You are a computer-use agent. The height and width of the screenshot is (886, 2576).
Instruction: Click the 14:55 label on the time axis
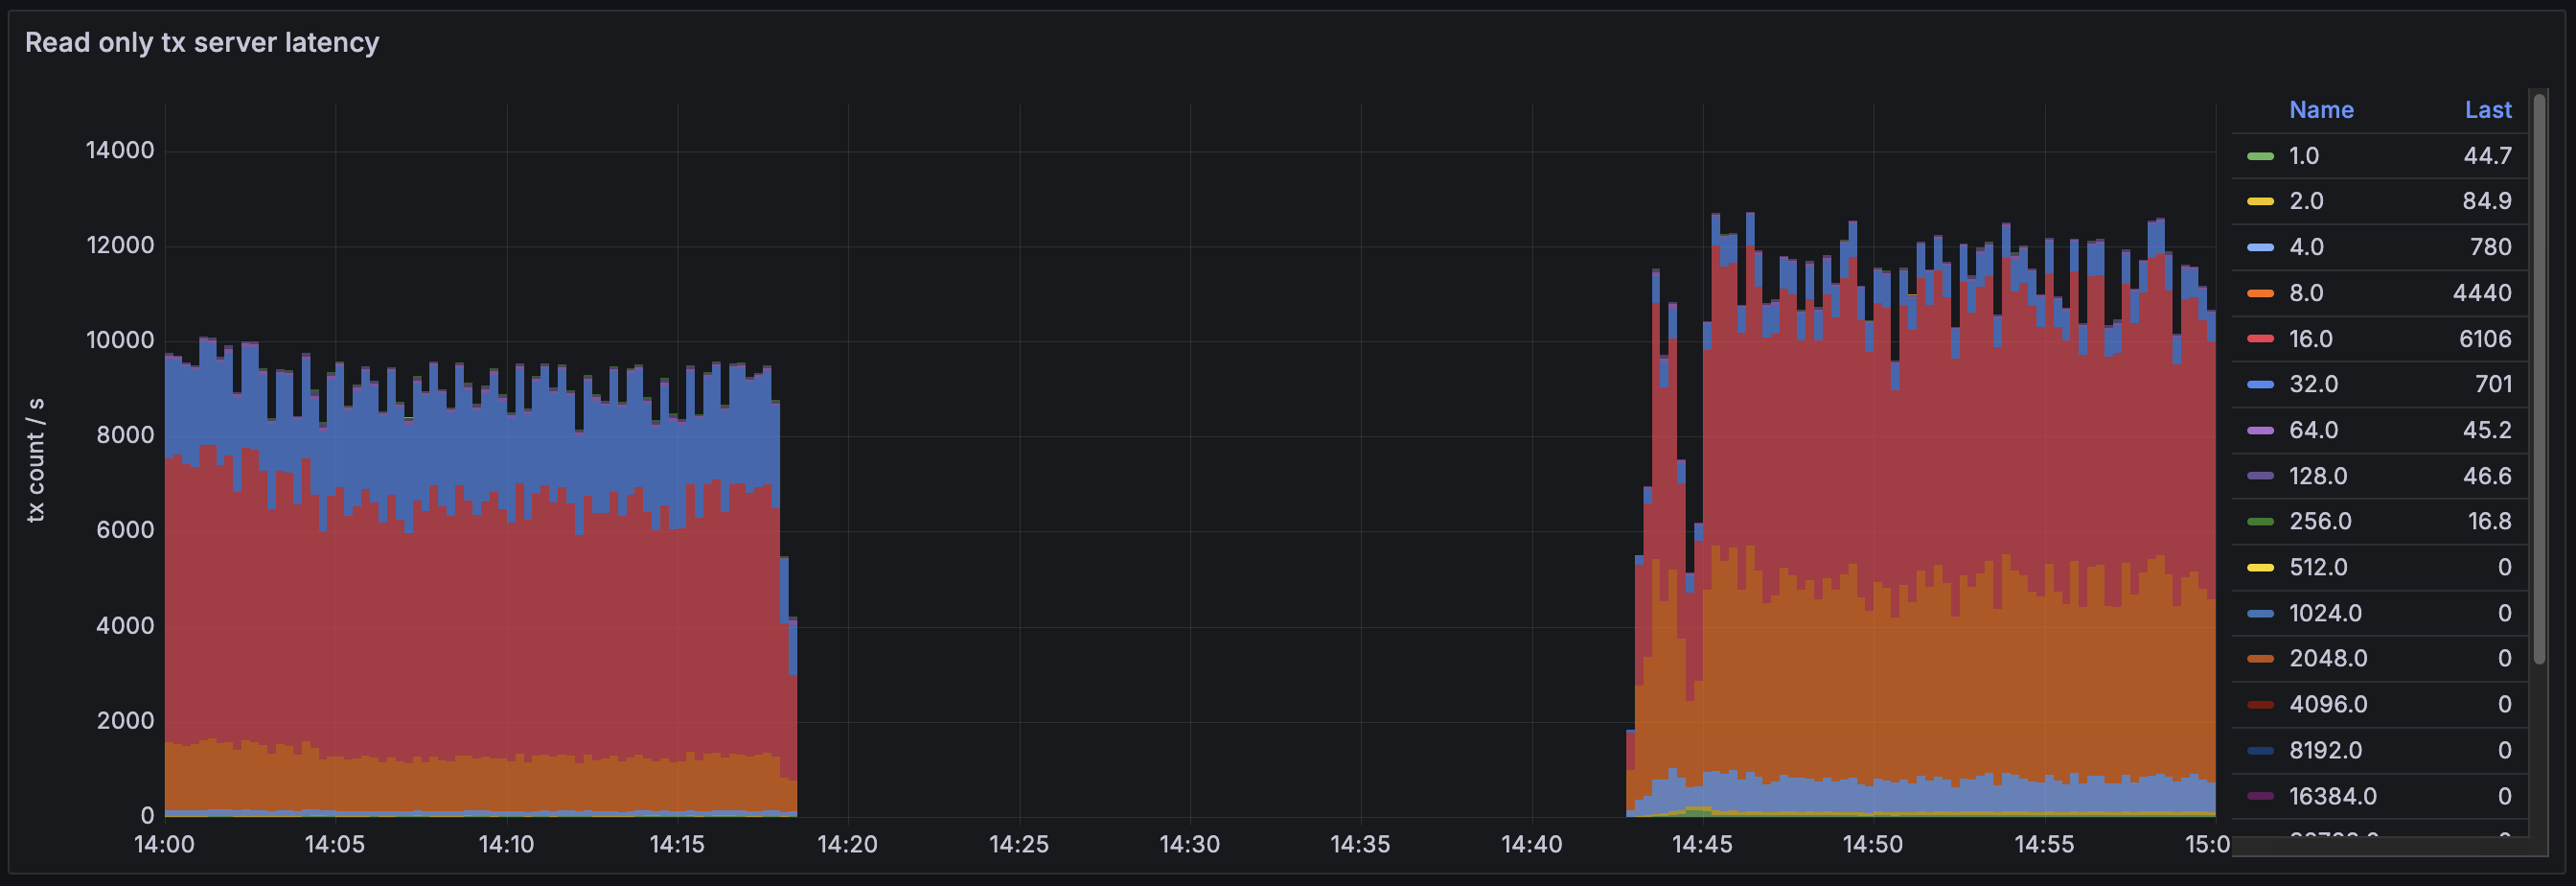point(2044,845)
